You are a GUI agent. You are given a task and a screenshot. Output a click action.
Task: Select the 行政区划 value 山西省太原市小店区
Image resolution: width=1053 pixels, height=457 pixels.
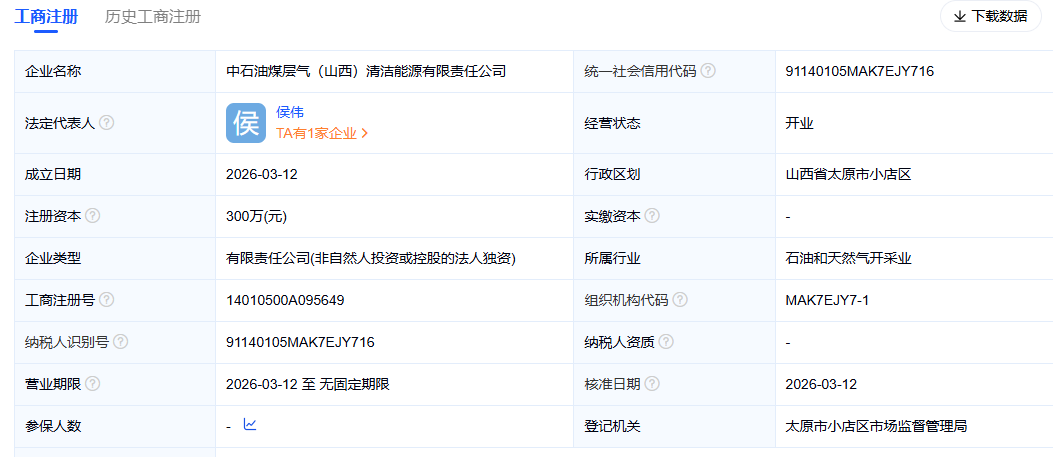[848, 174]
